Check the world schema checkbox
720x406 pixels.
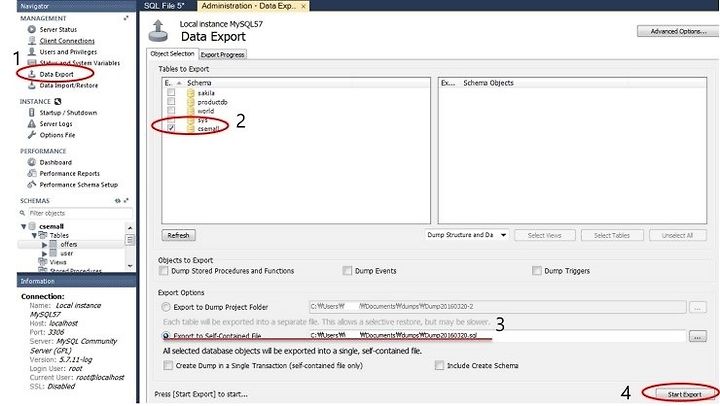click(x=171, y=111)
